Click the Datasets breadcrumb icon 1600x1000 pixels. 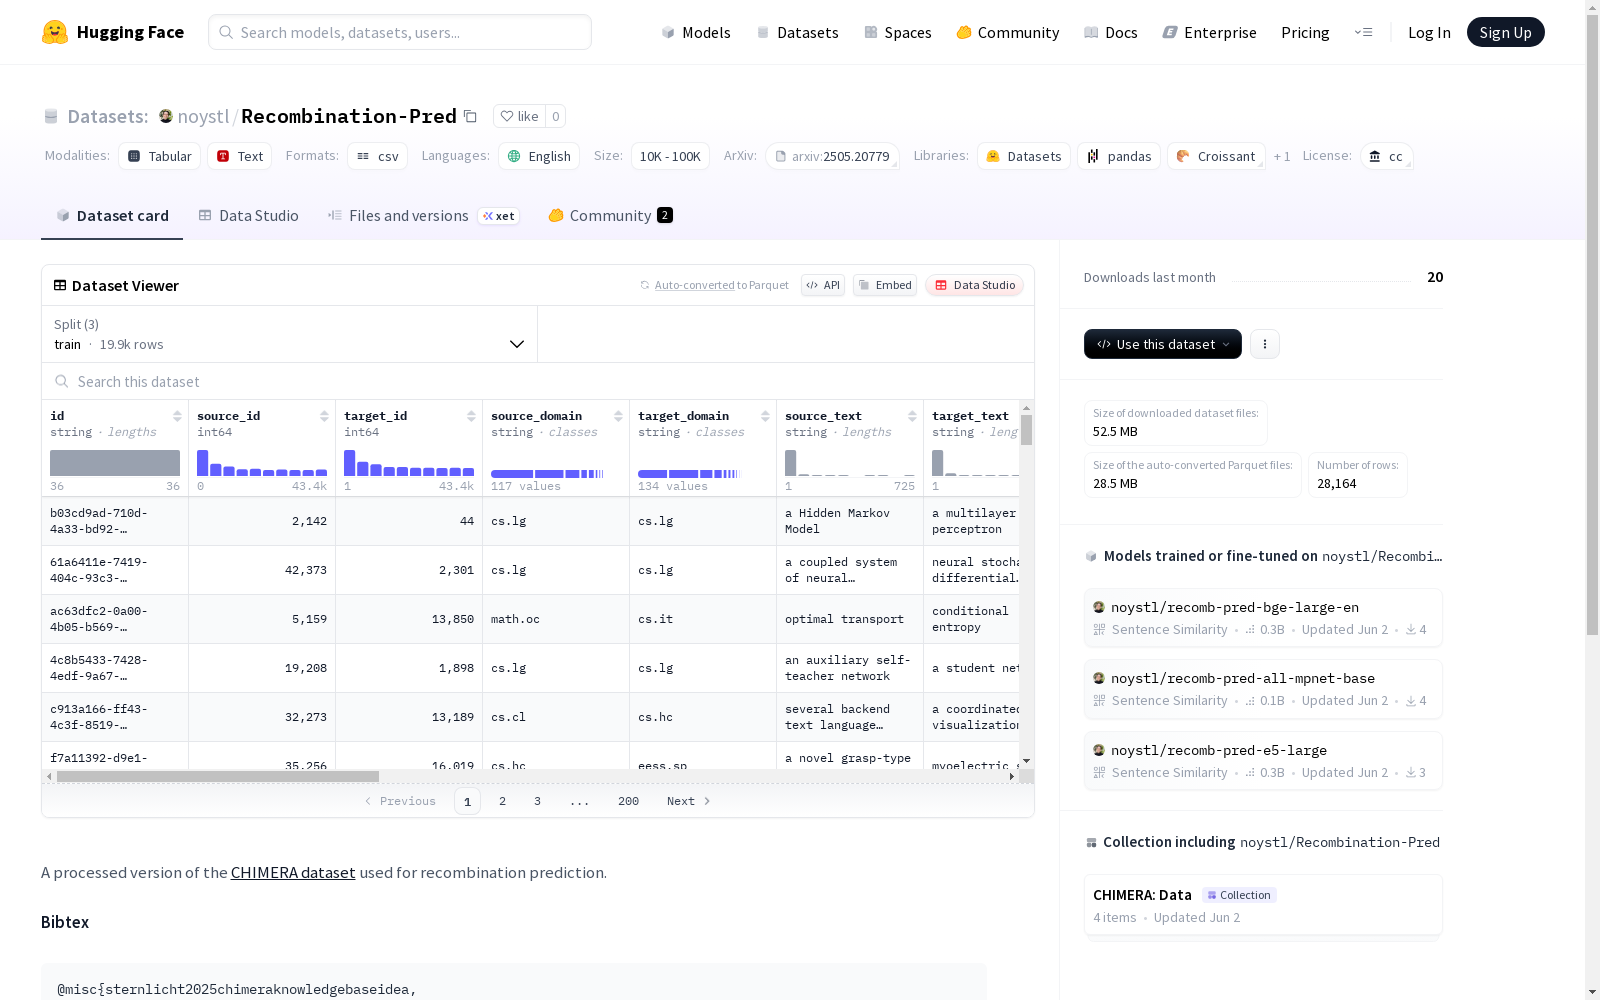51,116
